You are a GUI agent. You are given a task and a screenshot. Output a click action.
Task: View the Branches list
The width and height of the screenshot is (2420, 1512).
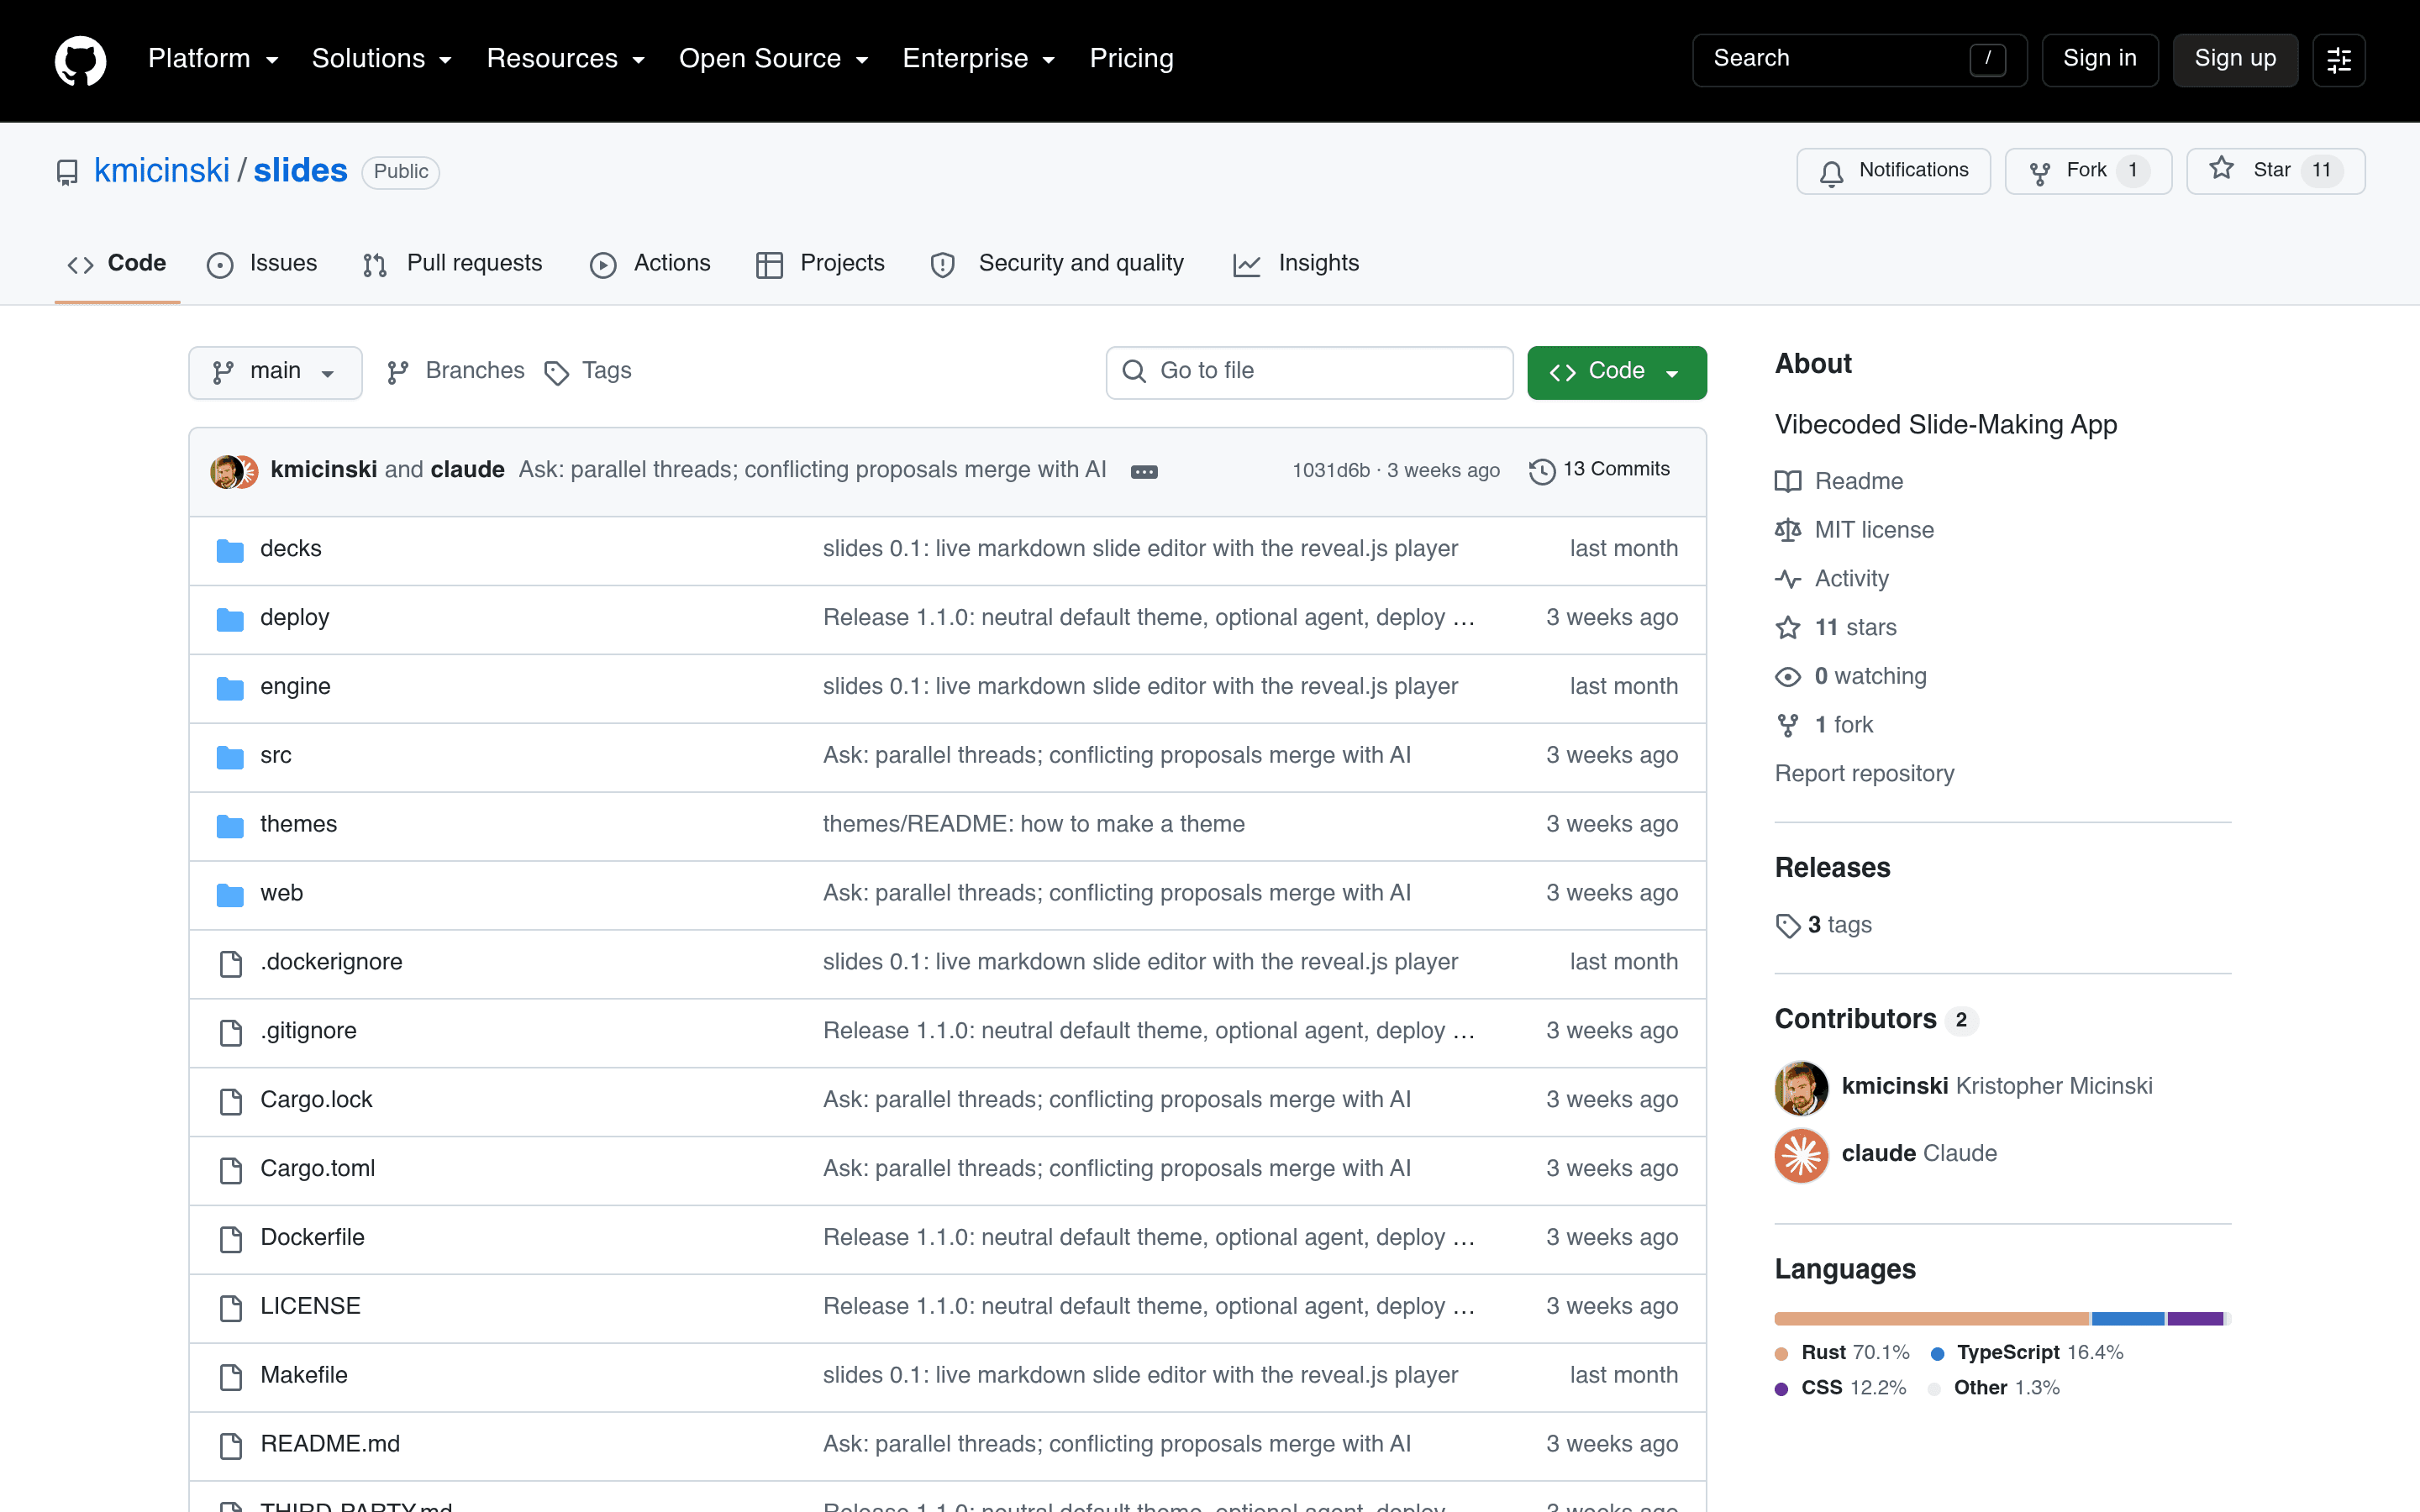coord(456,371)
